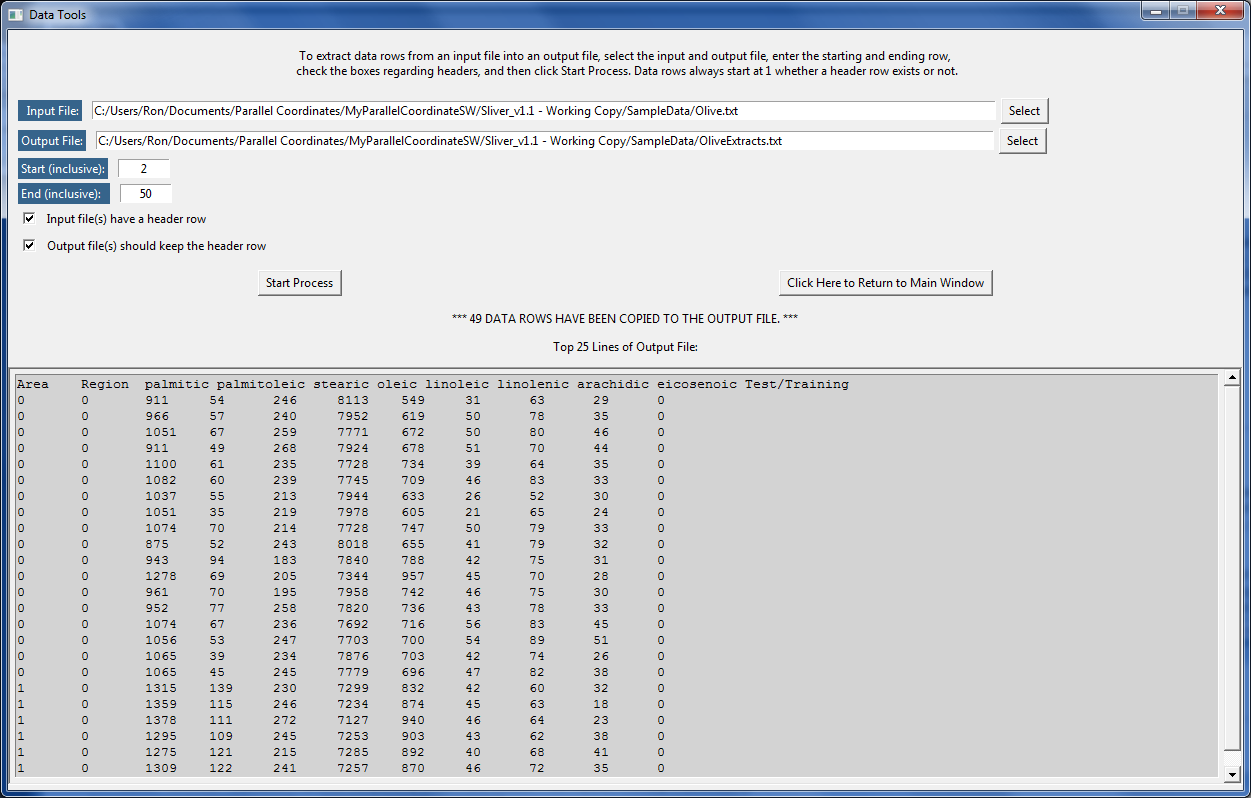Screen dimensions: 1251x798
Task: Click the scroll down arrow of output preview
Action: click(x=1232, y=773)
